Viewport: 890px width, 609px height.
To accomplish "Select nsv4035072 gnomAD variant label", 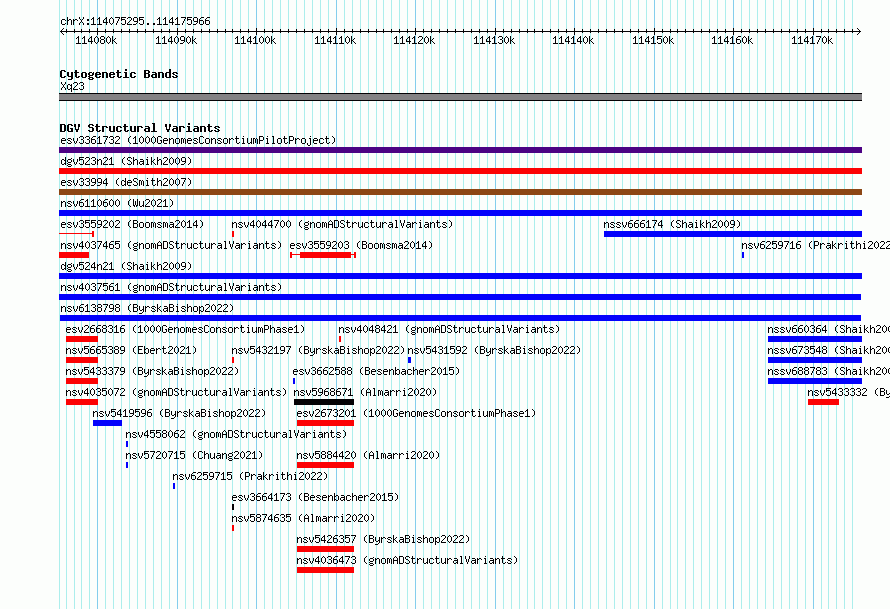I will point(176,392).
